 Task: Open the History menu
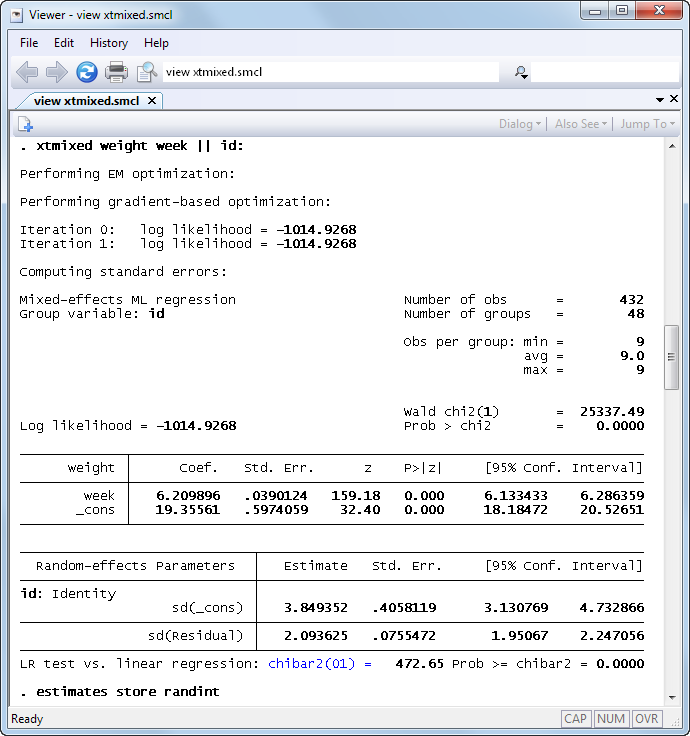(x=109, y=43)
